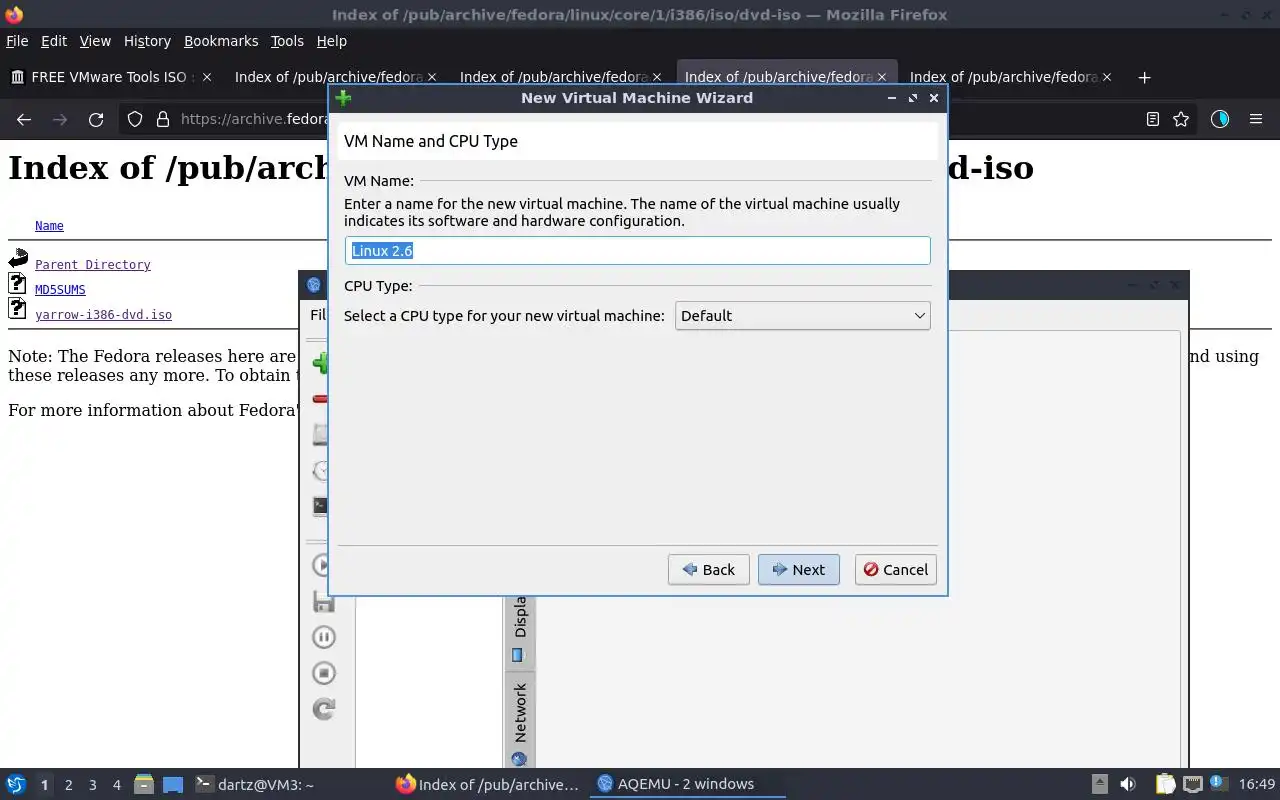
Task: Open Firefox Help menu
Action: (332, 41)
